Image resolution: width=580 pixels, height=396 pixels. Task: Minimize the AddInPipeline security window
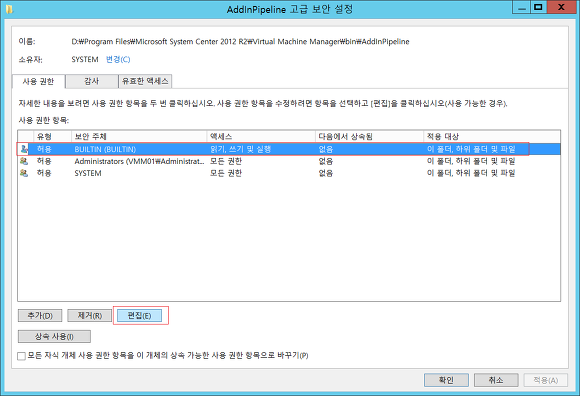522,7
